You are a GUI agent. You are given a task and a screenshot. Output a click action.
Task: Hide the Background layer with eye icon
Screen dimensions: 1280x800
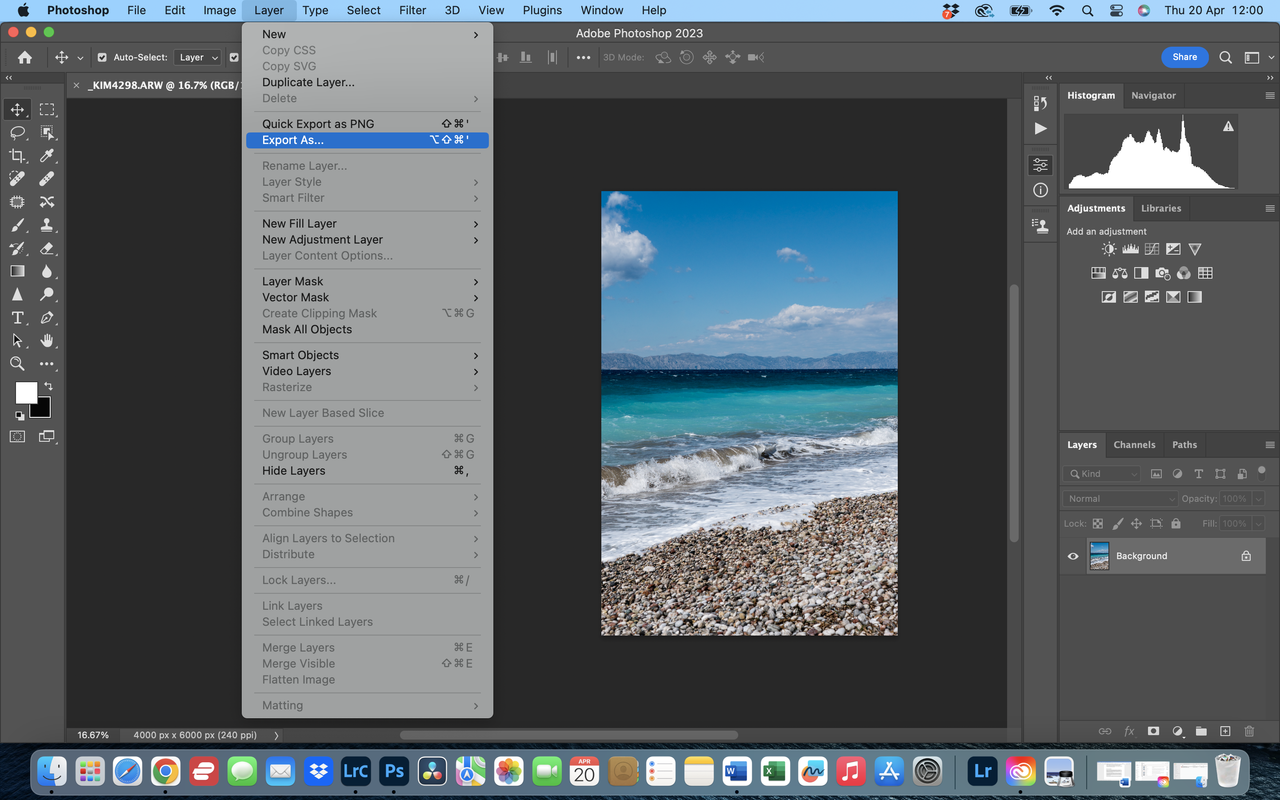1073,556
